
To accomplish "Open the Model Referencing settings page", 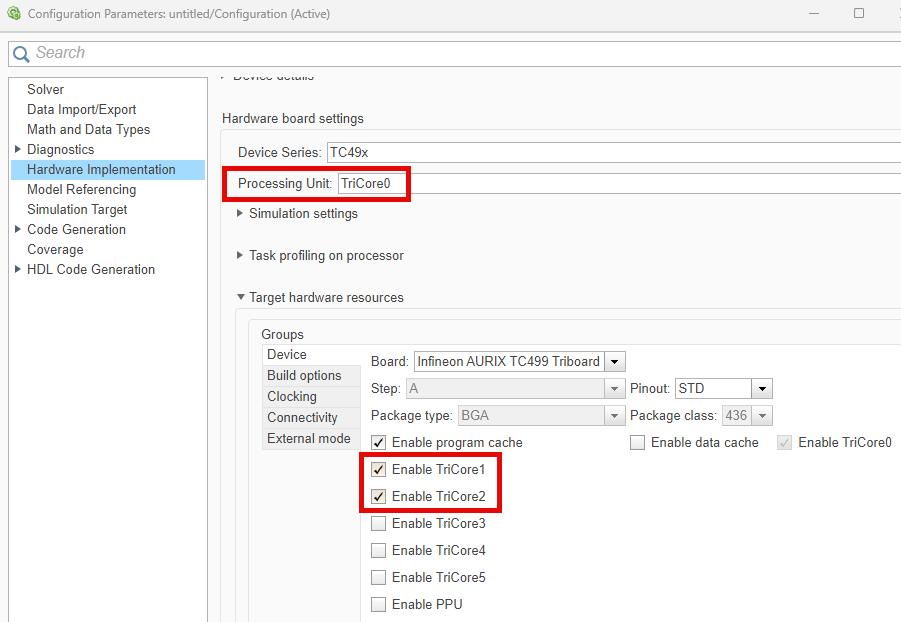I will coord(81,189).
